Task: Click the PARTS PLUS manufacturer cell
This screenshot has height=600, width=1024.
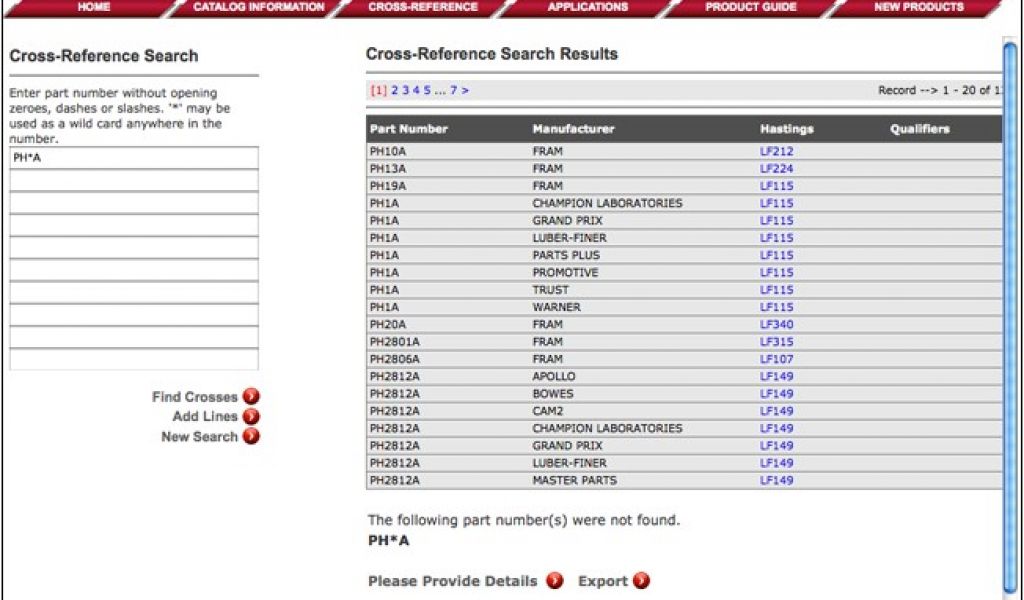Action: (566, 255)
